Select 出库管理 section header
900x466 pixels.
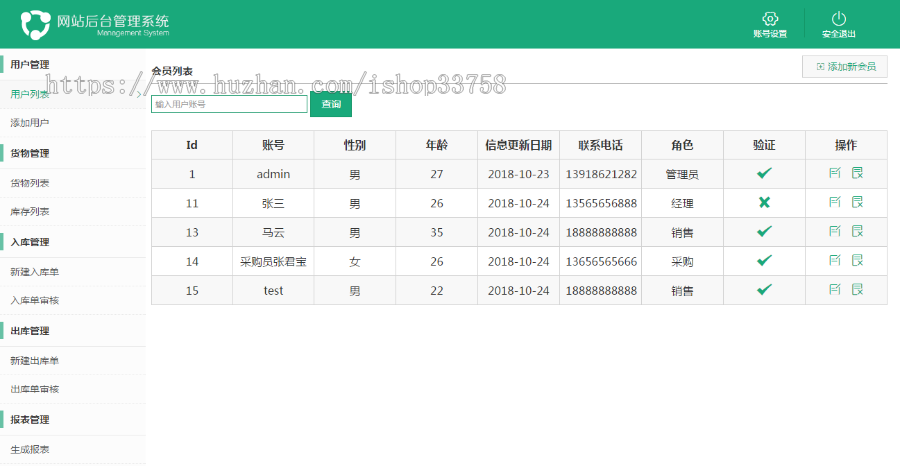pos(30,331)
